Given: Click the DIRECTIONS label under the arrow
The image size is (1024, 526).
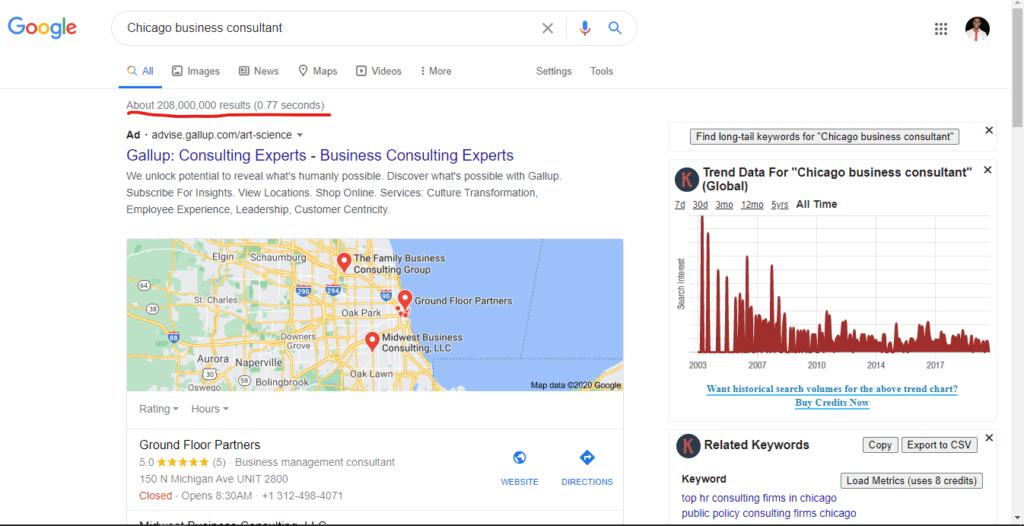Looking at the screenshot, I should 587,482.
